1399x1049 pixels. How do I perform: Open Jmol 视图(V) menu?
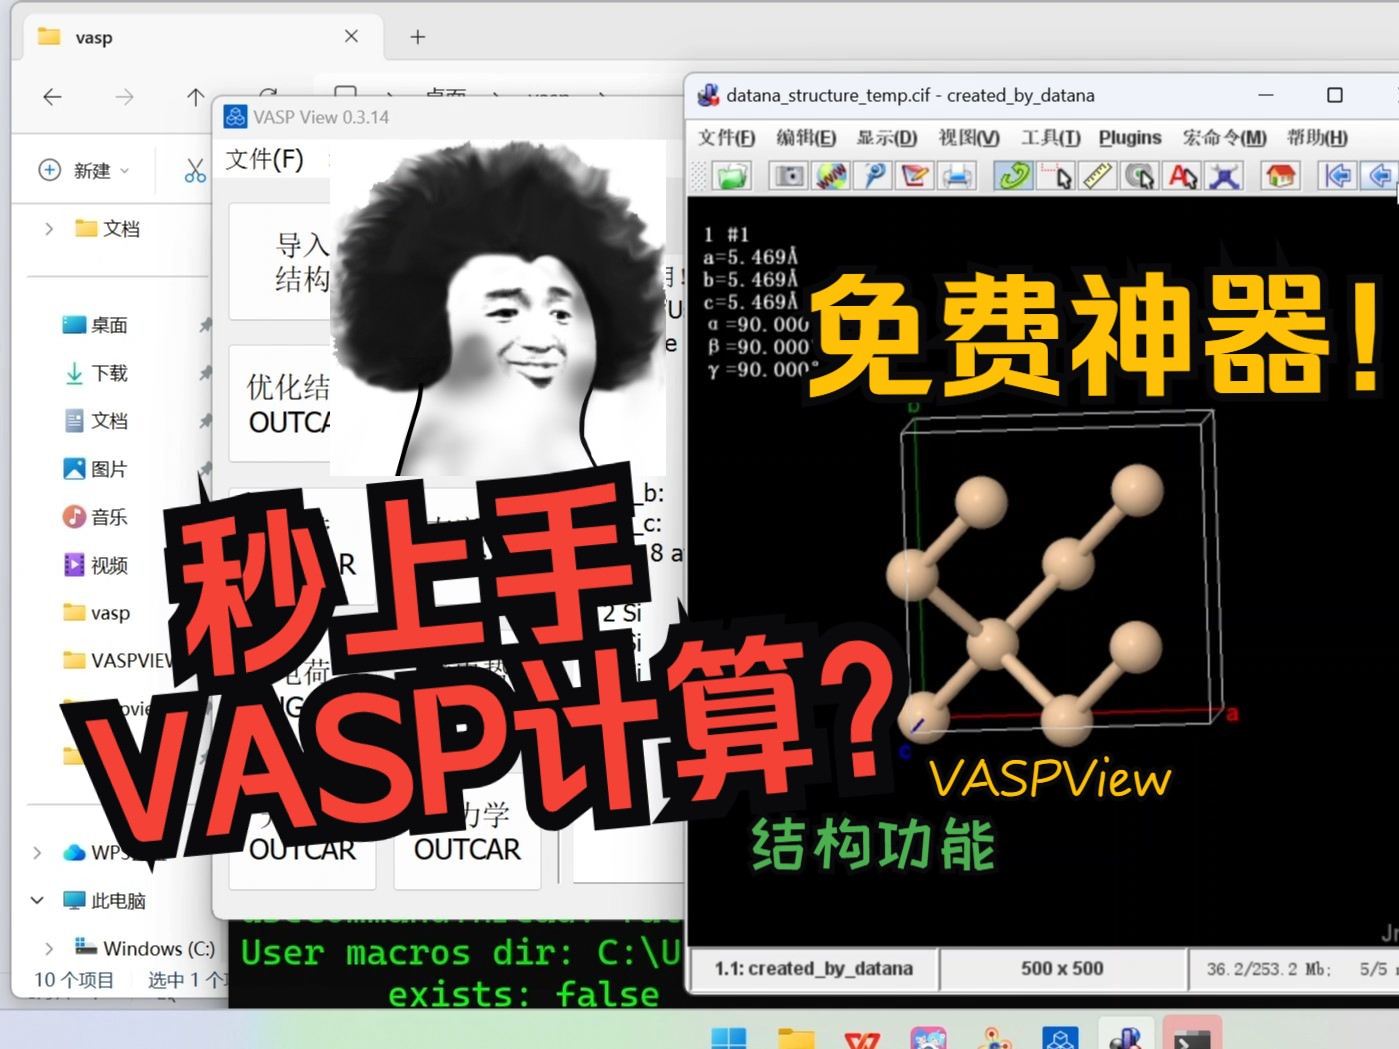click(969, 138)
